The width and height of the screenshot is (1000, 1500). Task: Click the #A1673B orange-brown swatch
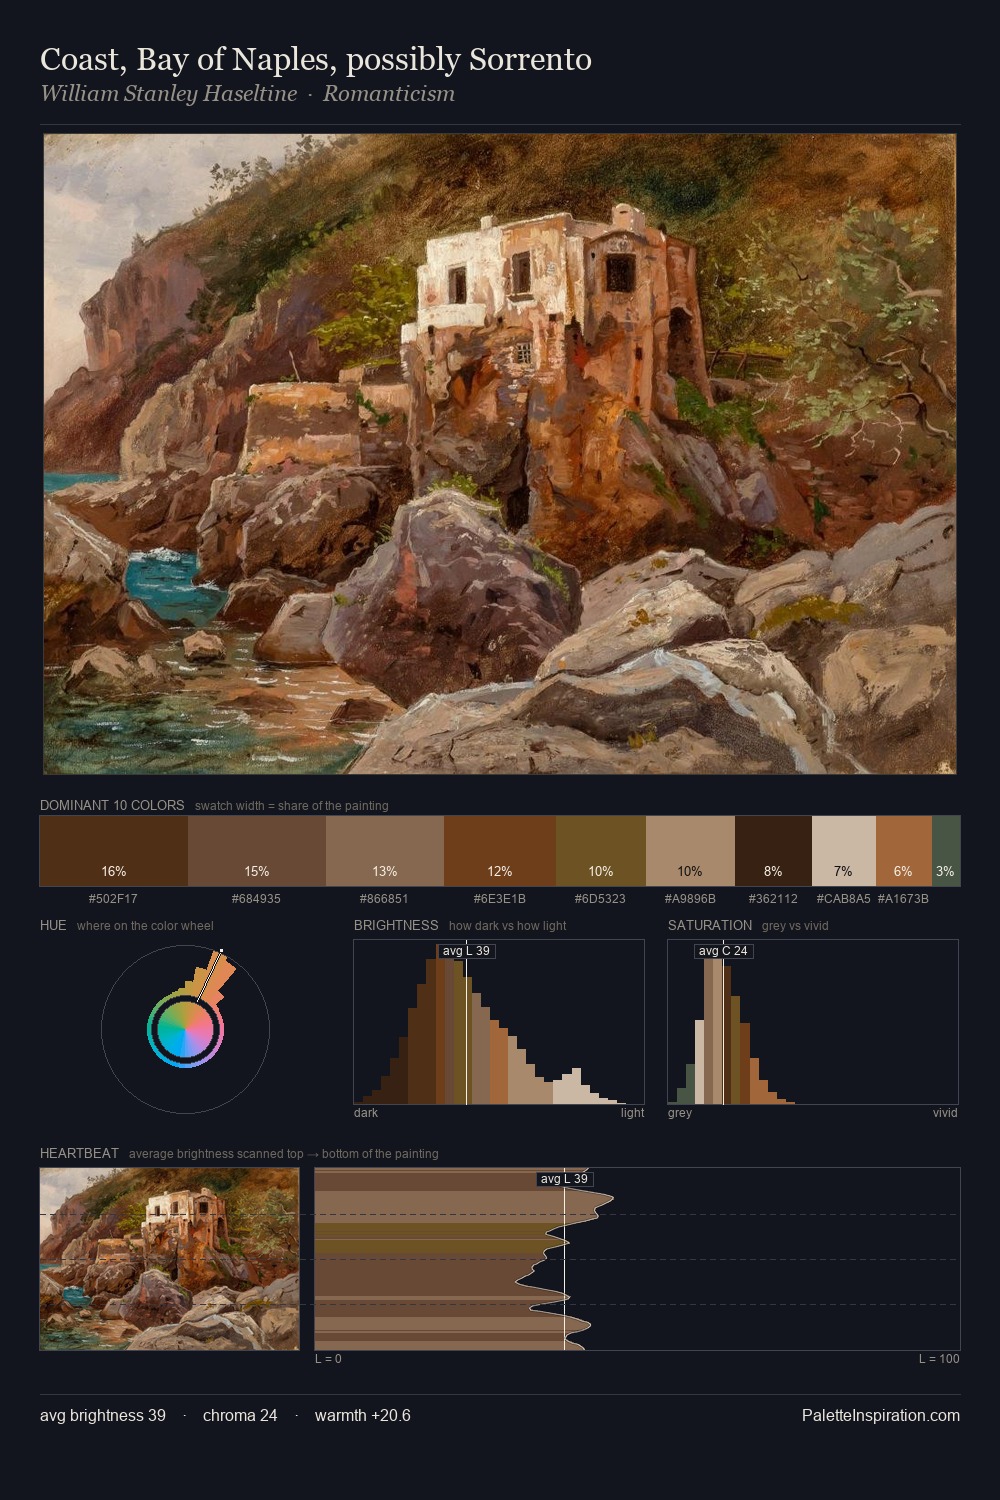(x=904, y=851)
